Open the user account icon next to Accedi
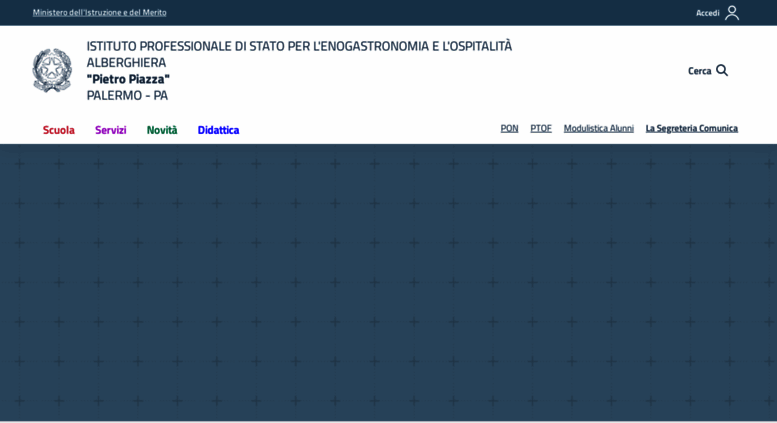Viewport: 777px width, 423px height. [732, 13]
